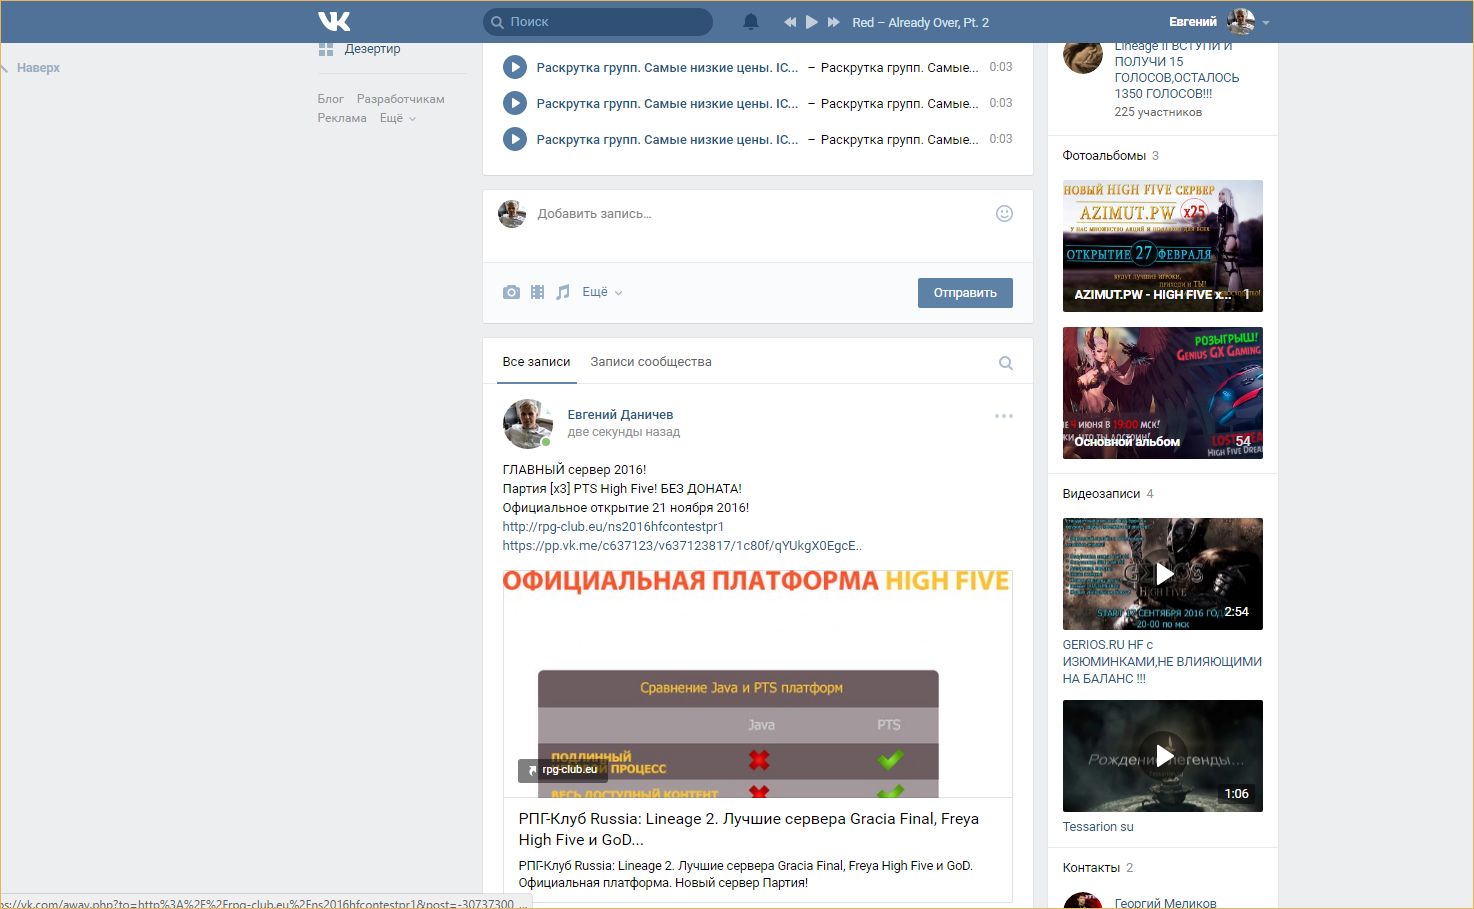The image size is (1474, 909).
Task: Open GERIOS.RU HF video title link
Action: pos(1162,661)
